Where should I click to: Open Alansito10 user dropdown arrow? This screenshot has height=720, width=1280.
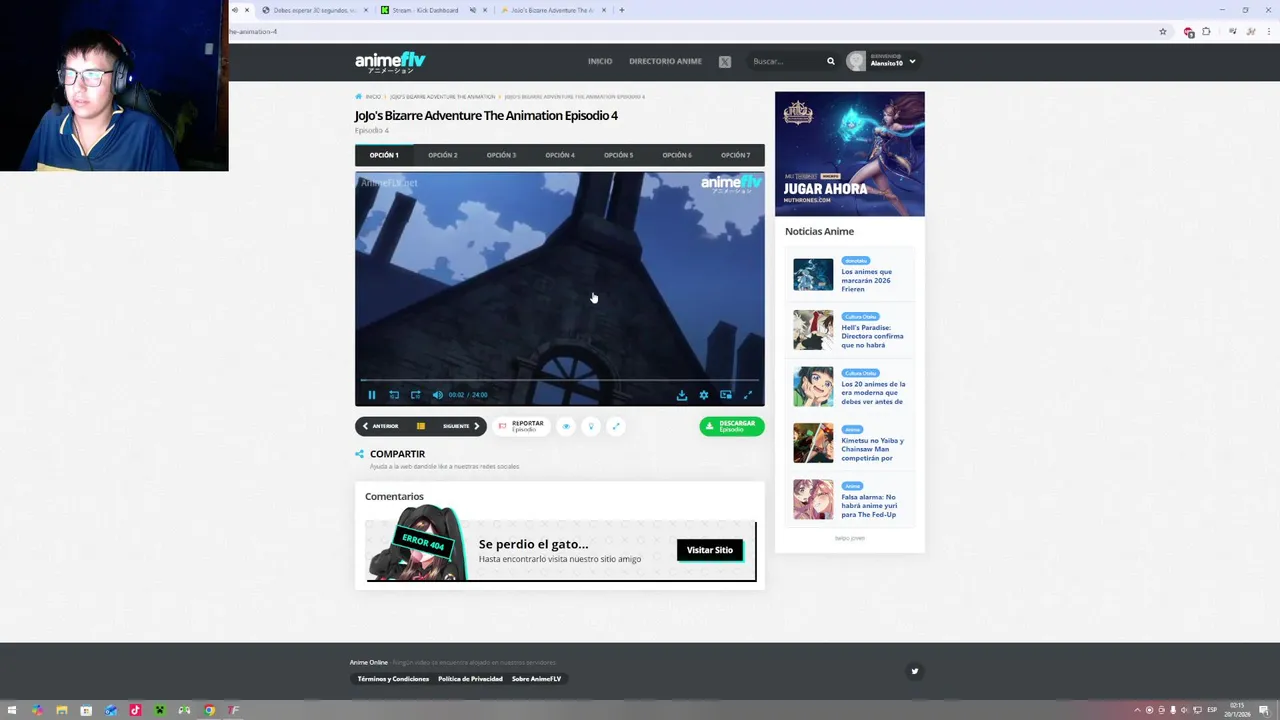pos(912,62)
